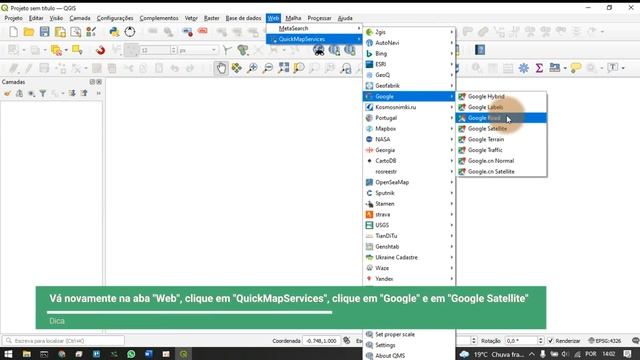Select Google Terrain from the submenu

[x=501, y=140]
